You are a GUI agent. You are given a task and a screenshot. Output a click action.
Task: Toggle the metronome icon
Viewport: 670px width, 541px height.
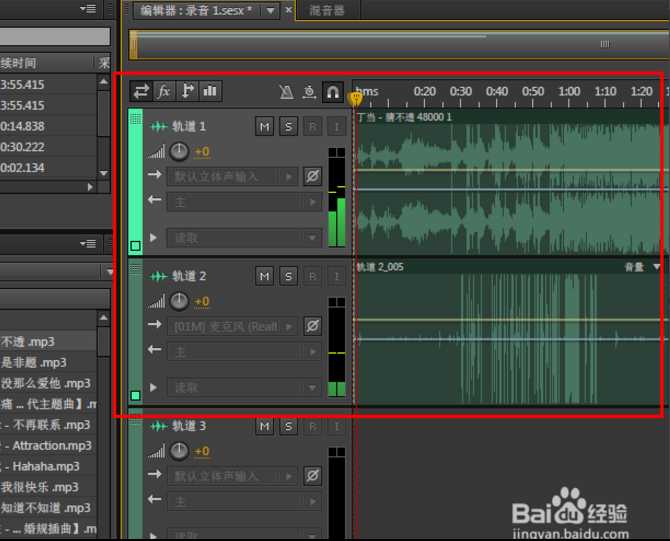pyautogui.click(x=286, y=91)
